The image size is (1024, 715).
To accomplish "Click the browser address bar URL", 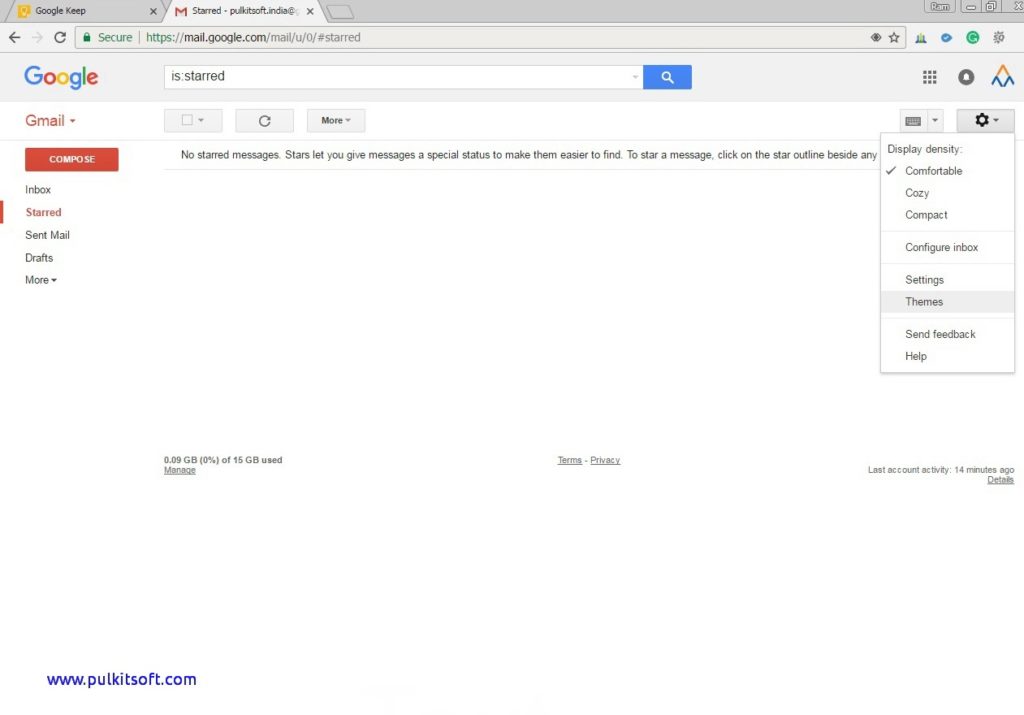I will 253,37.
